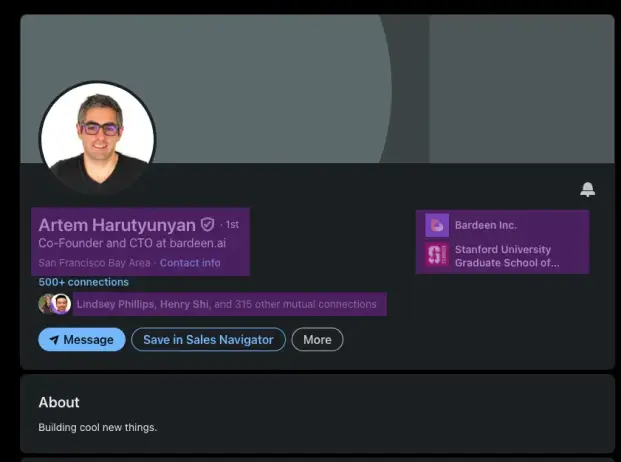Open Artem Harutyunyan's profile photo
Image resolution: width=621 pixels, height=462 pixels.
tap(98, 139)
